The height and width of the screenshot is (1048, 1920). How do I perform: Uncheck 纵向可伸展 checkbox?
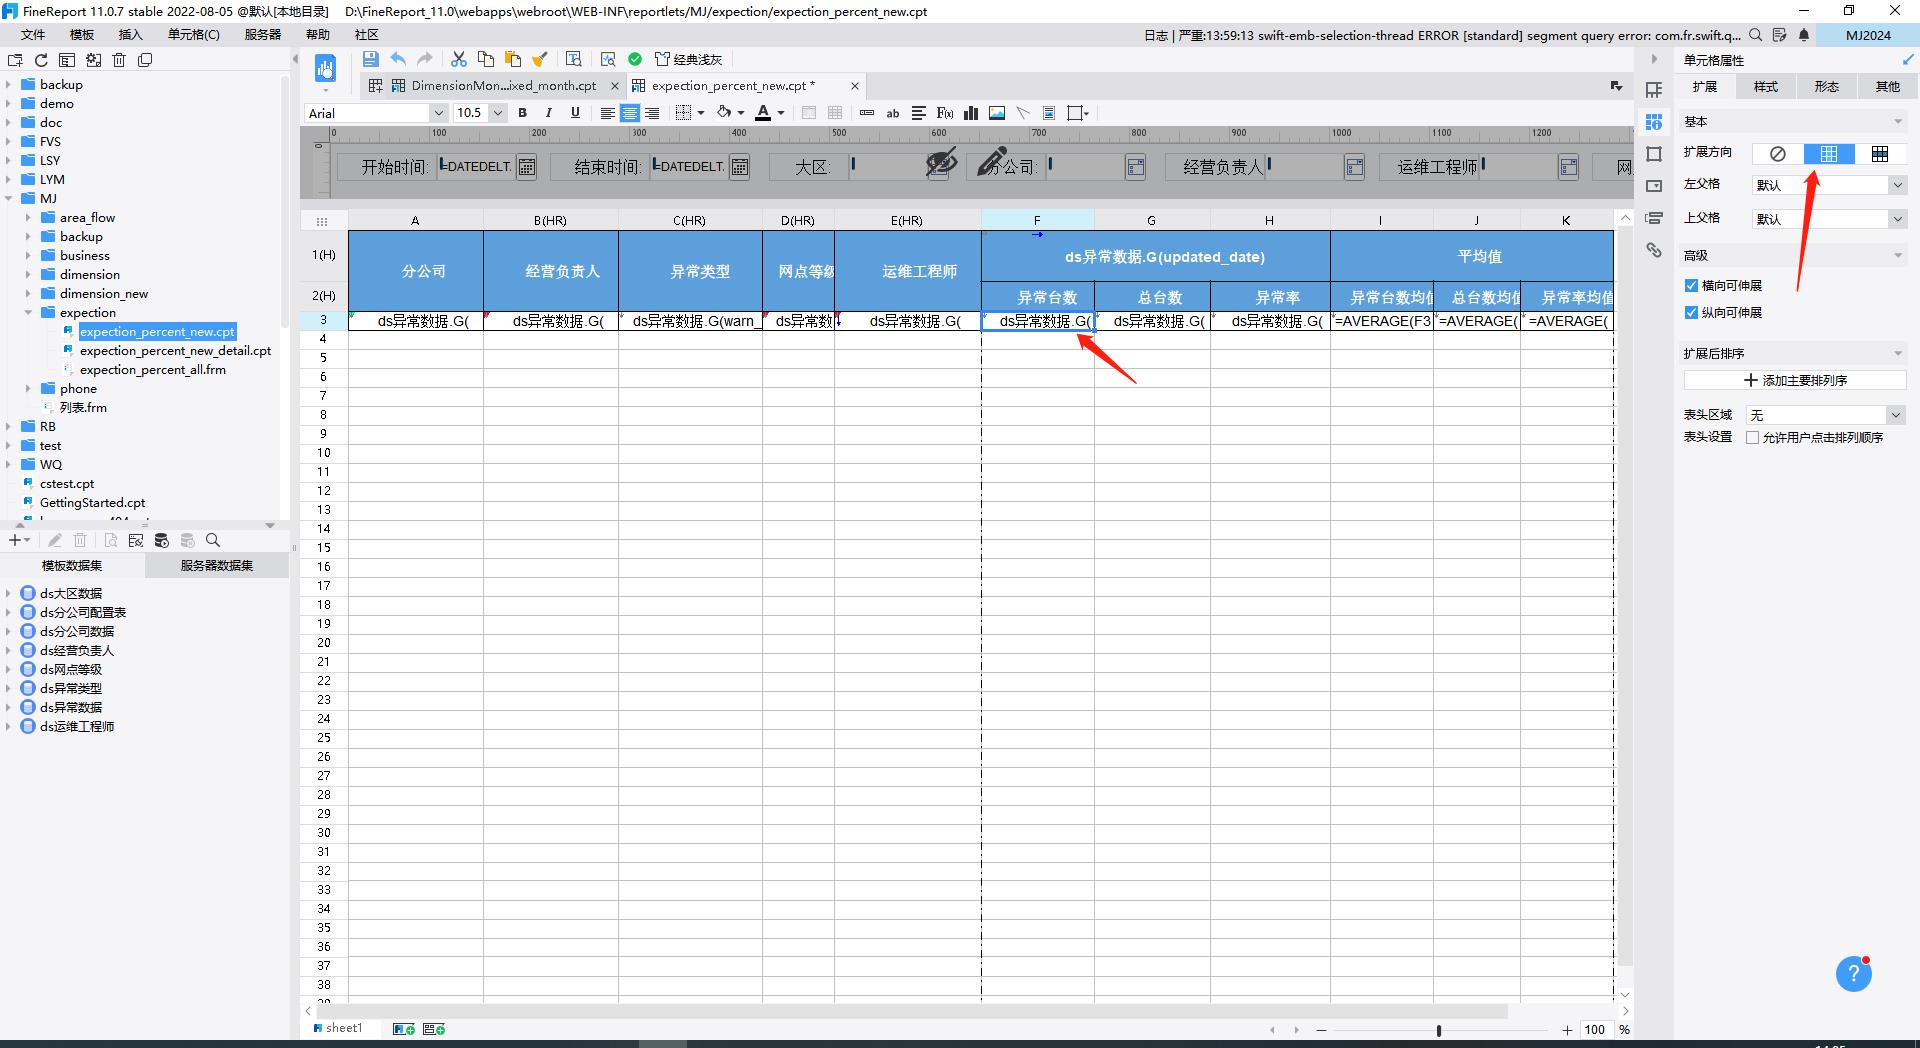[1691, 313]
